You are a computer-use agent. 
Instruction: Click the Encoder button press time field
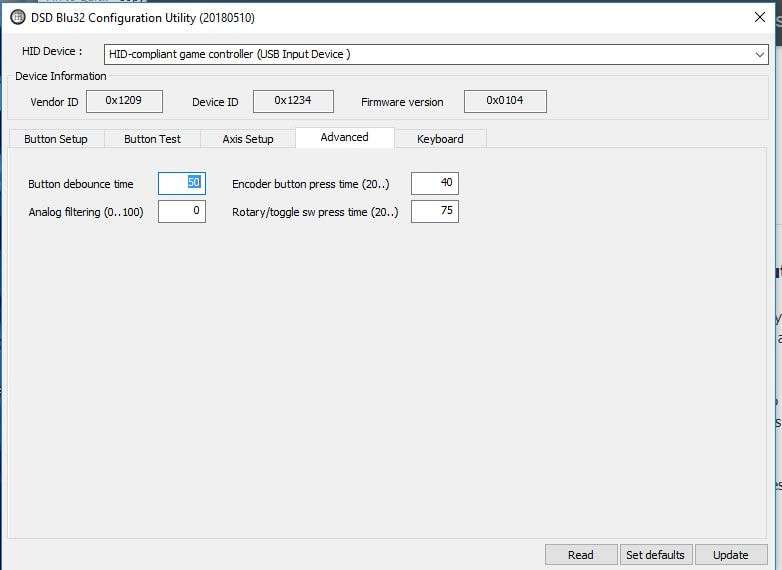point(435,184)
